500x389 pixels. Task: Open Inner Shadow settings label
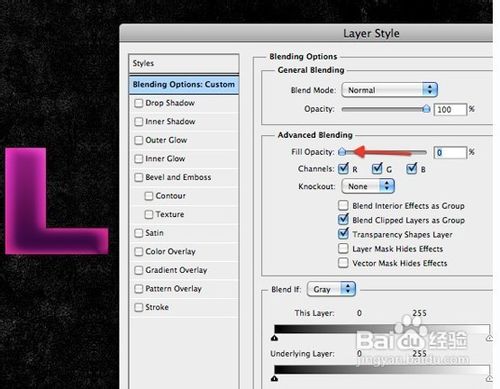coord(170,122)
